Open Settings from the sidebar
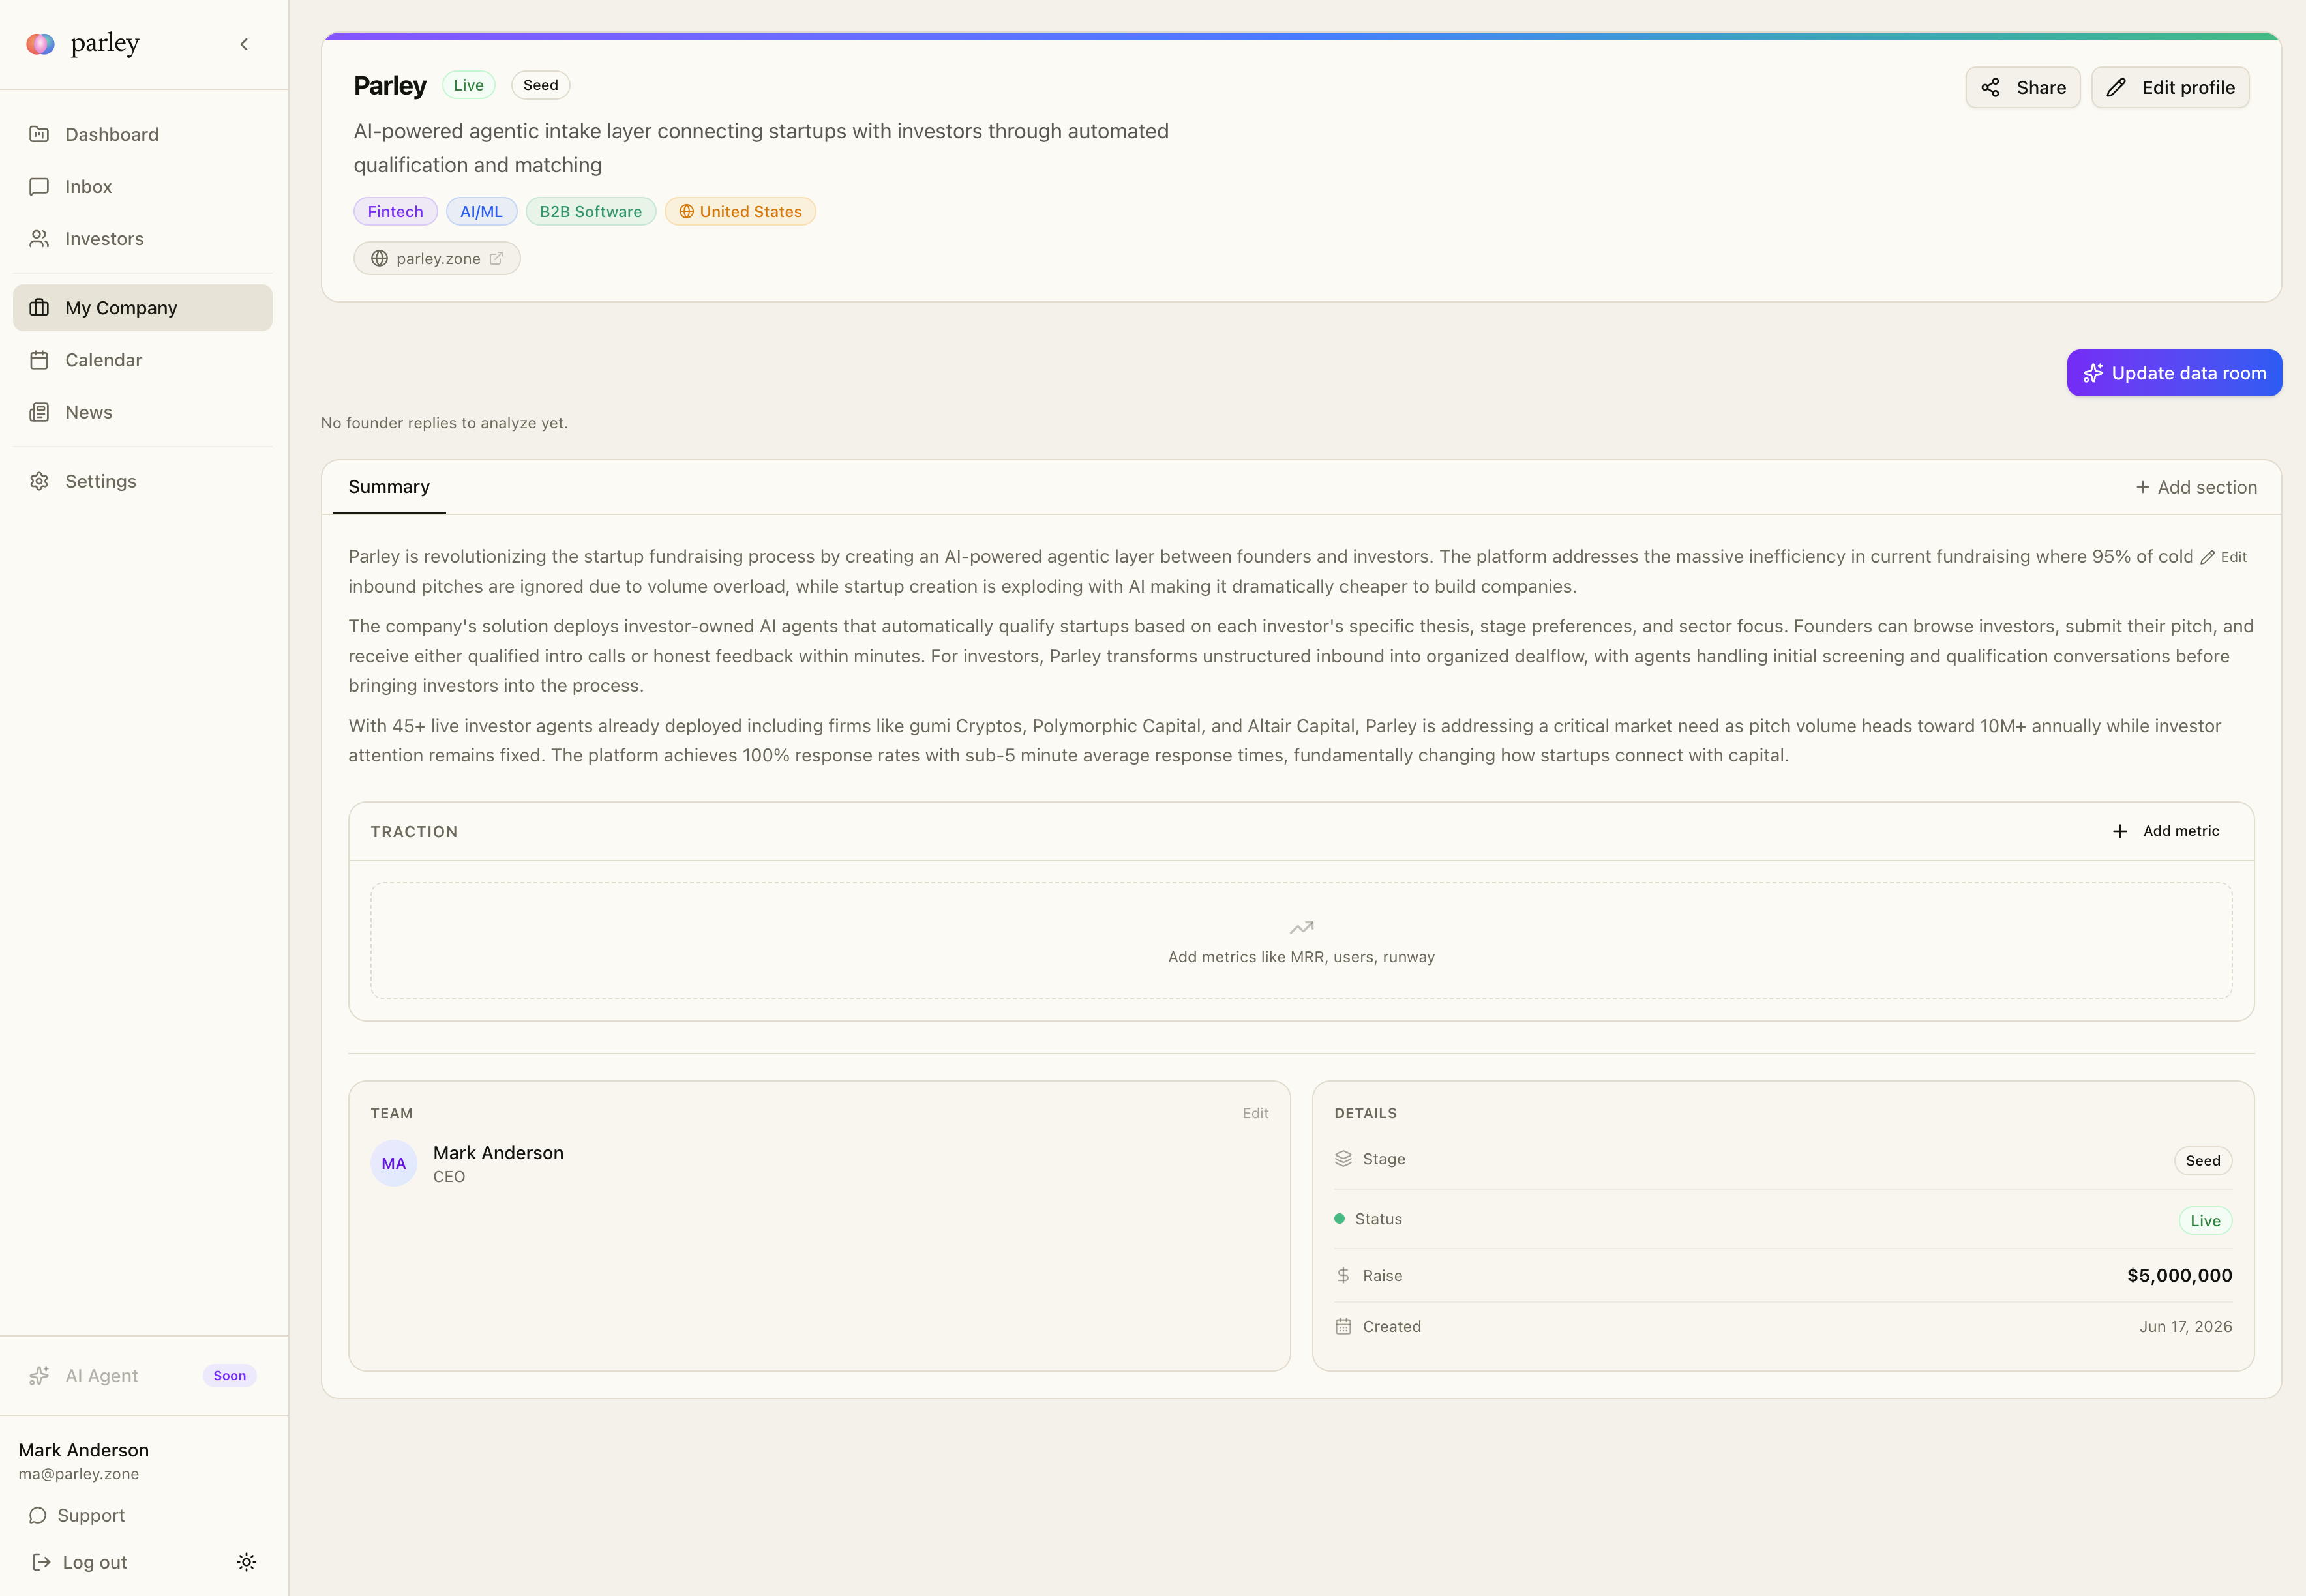 [142, 481]
